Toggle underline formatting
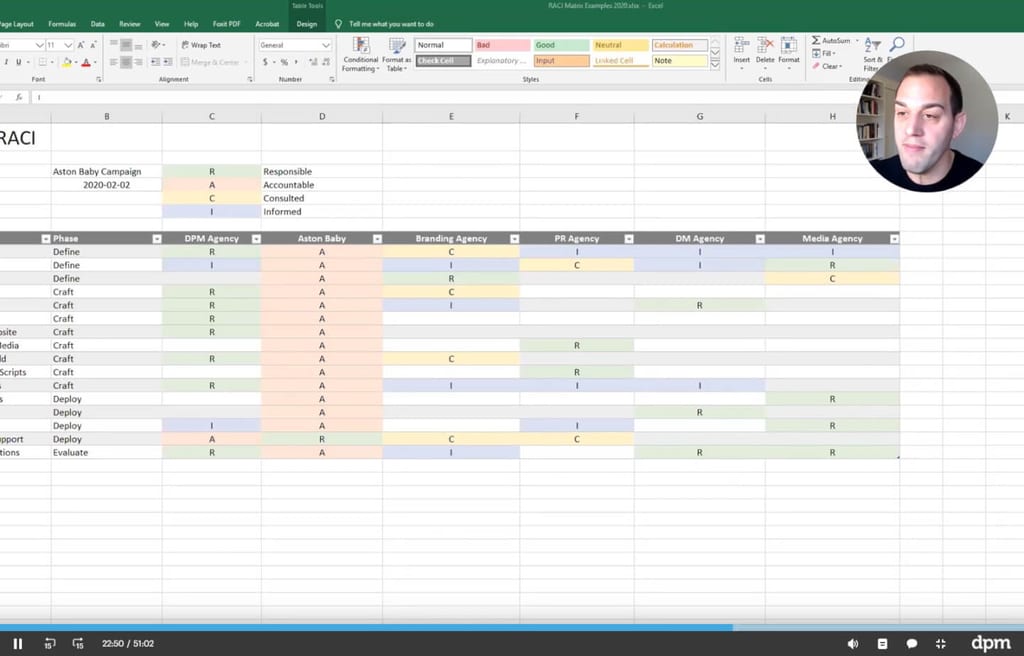1024x656 pixels. click(x=18, y=62)
